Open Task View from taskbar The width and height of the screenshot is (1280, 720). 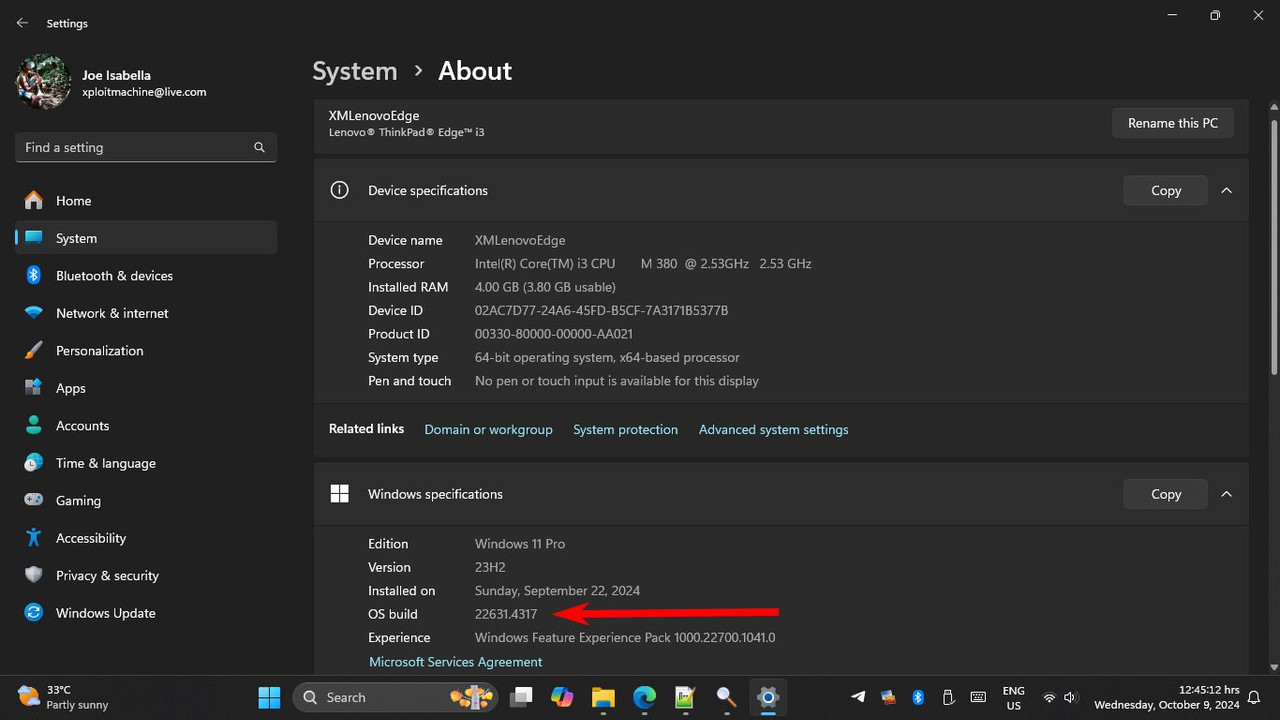(521, 697)
